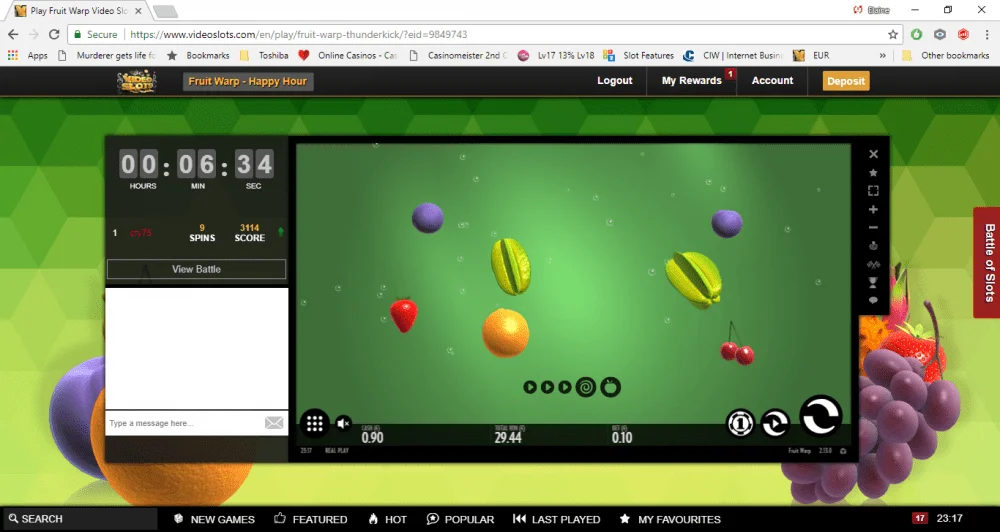Open My Rewards

click(691, 80)
